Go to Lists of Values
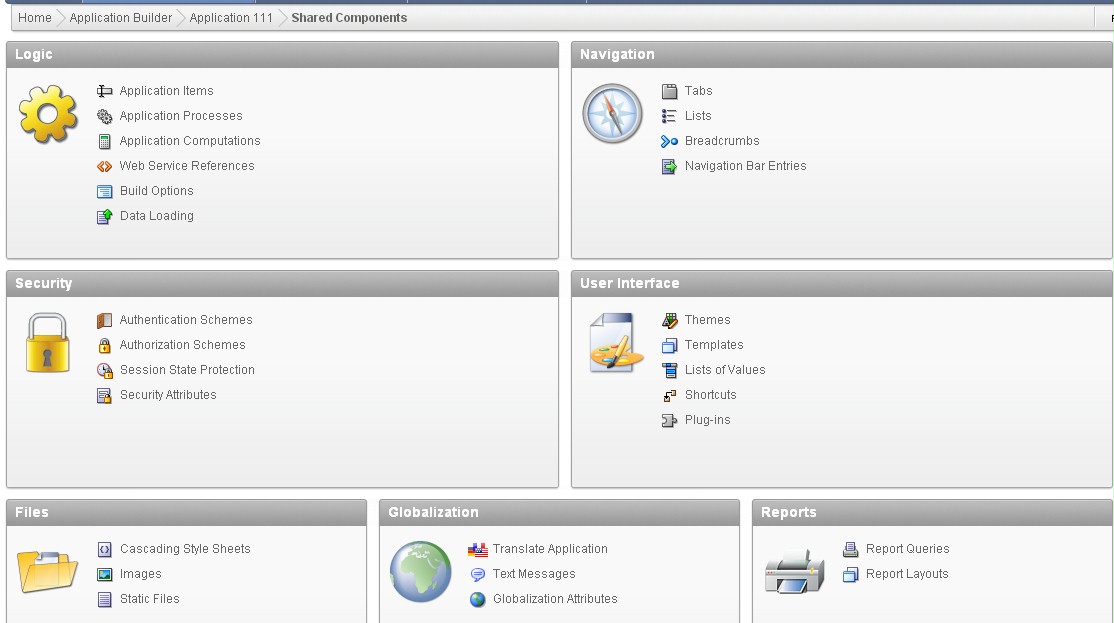 [725, 370]
